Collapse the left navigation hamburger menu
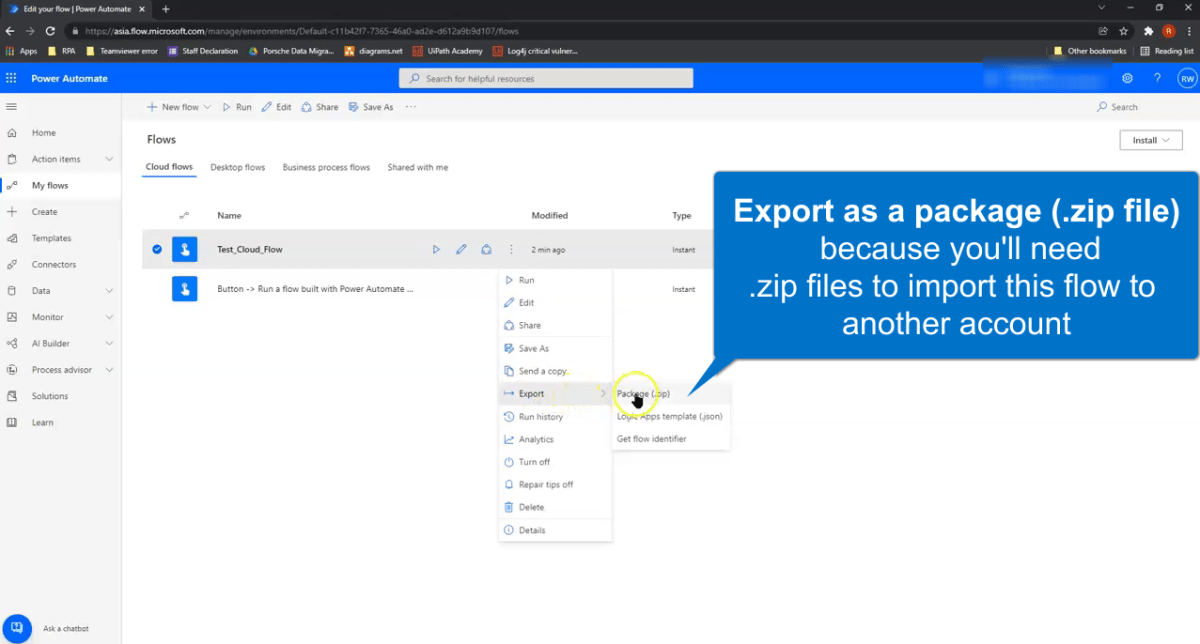 coord(12,106)
